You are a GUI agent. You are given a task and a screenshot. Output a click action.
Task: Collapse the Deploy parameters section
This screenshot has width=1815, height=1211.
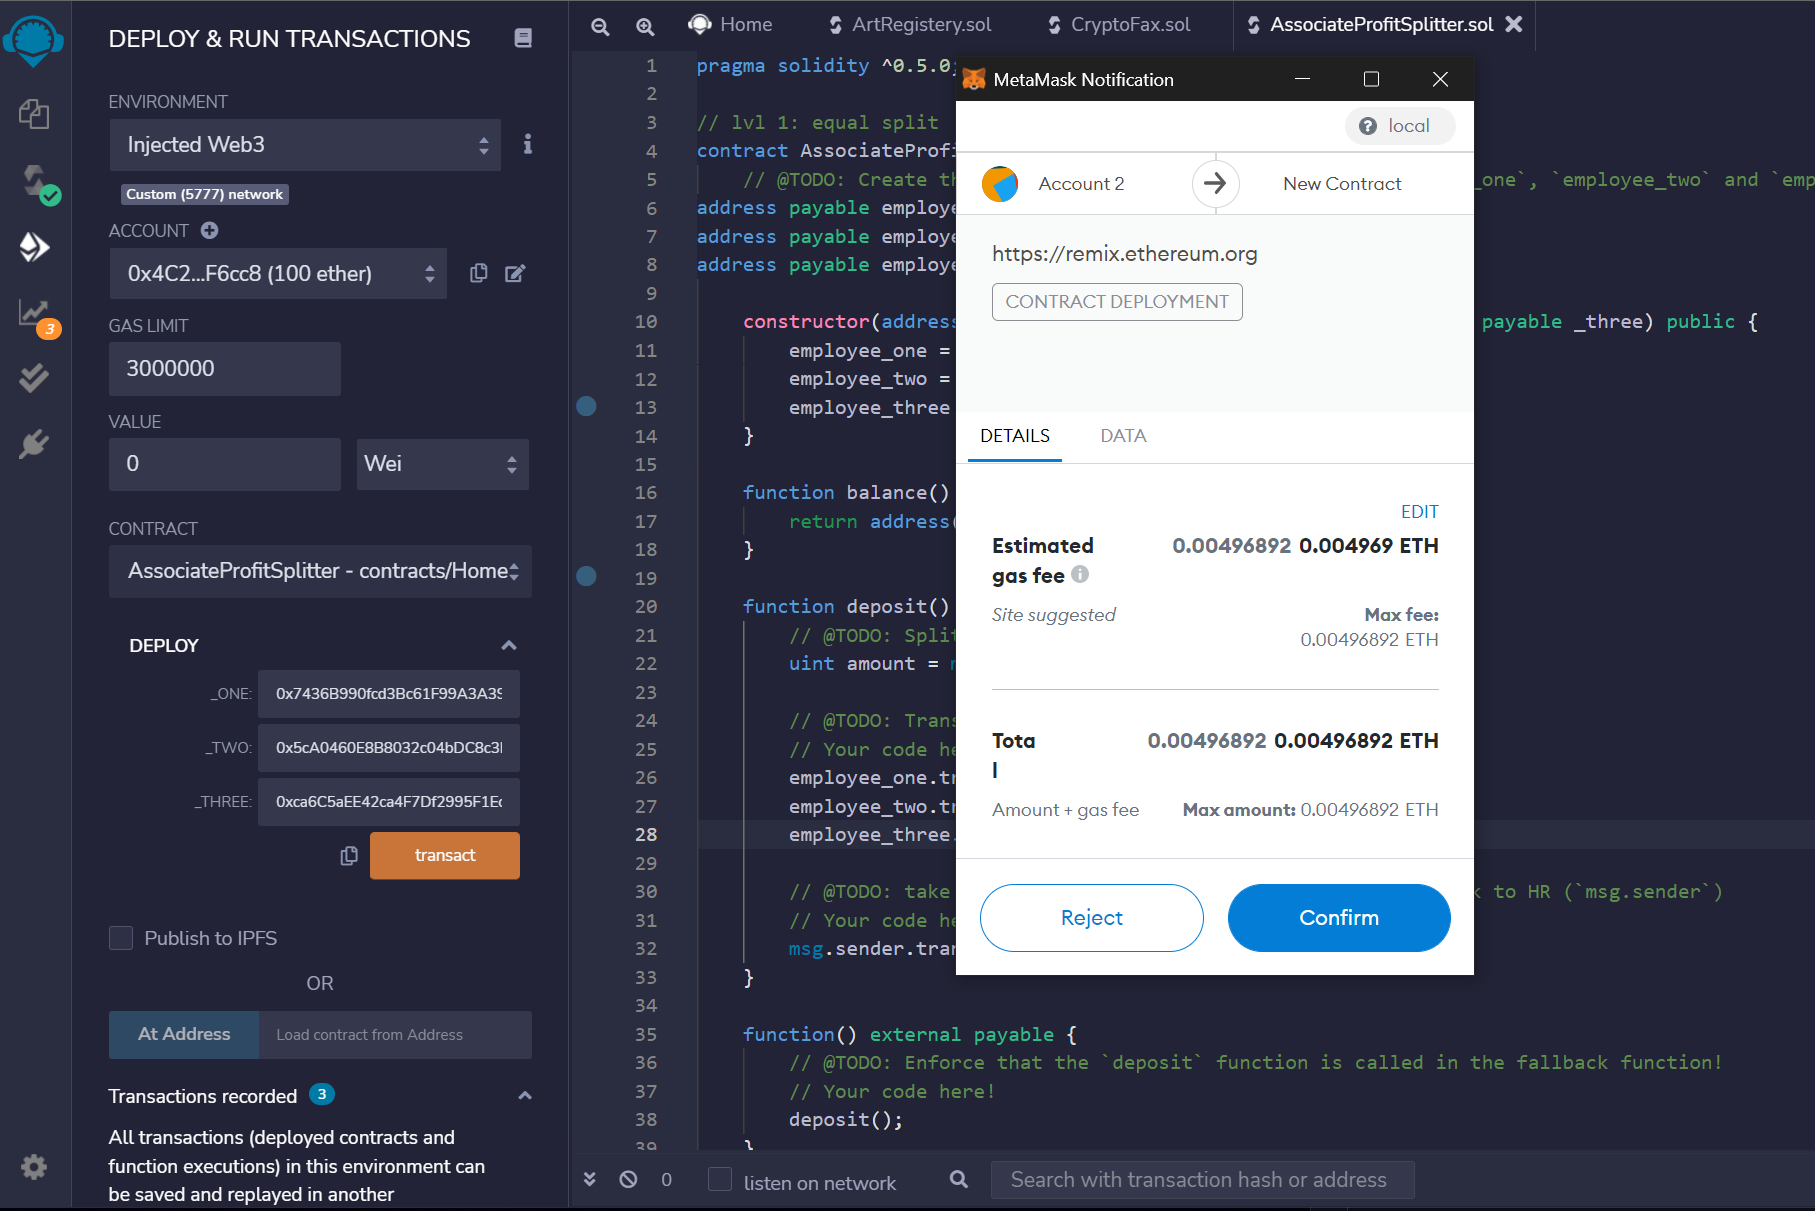509,645
